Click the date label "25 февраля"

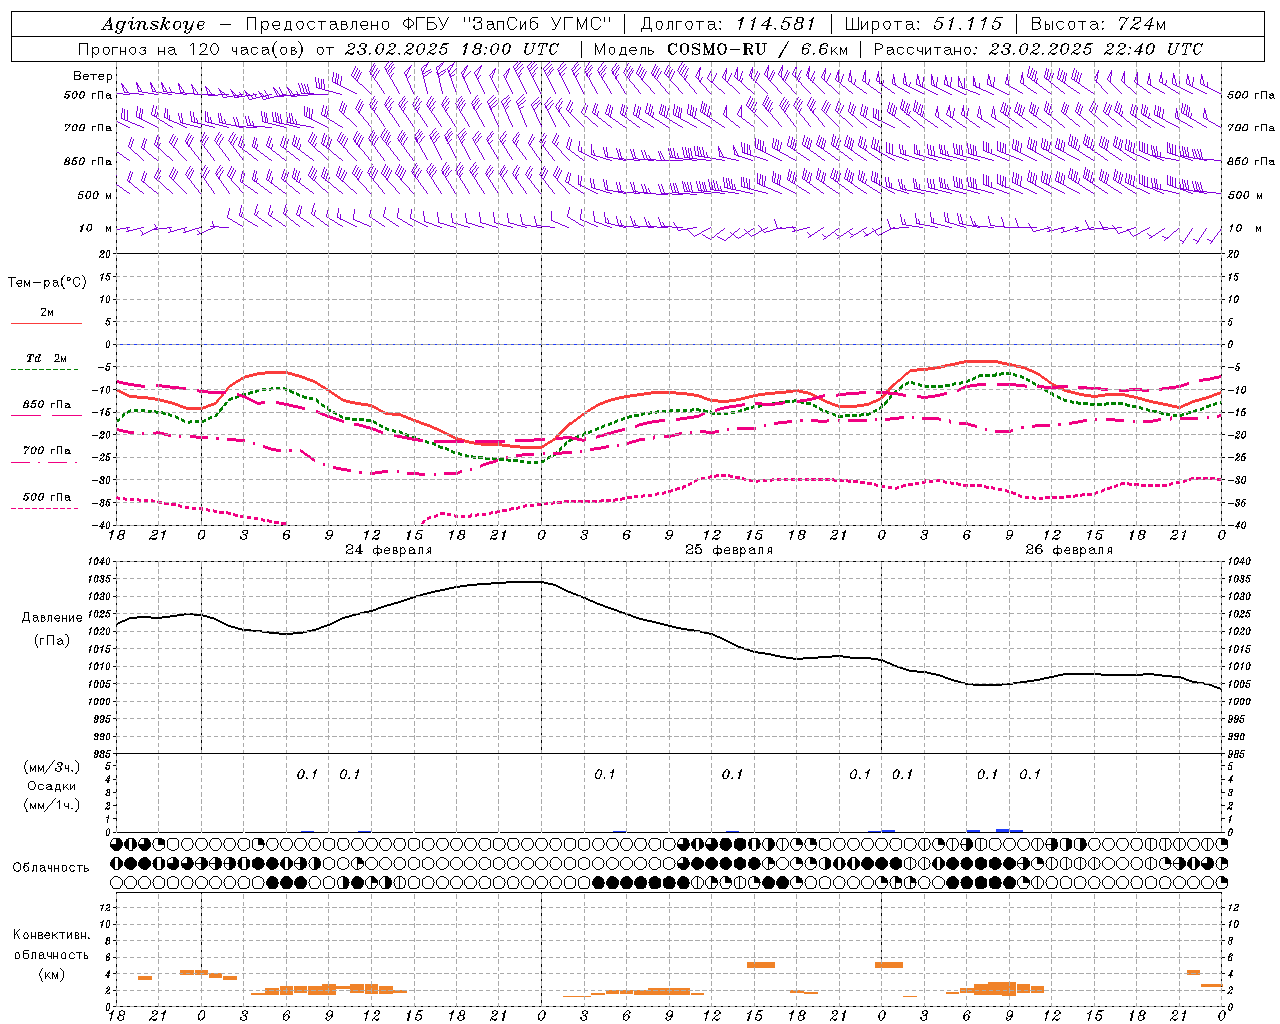pos(729,550)
